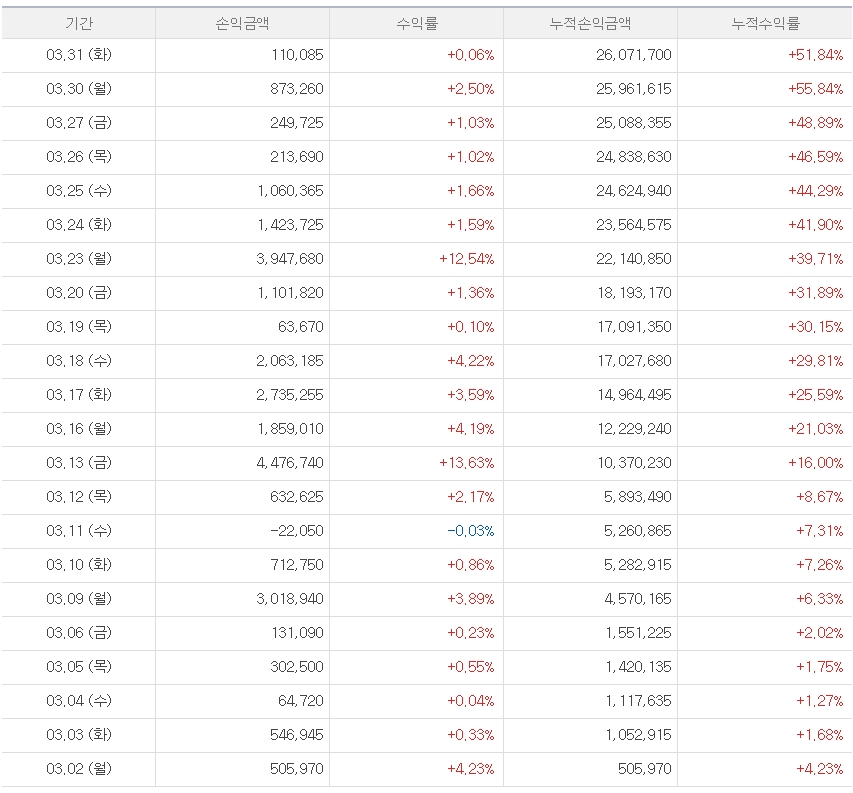Select the negative -22,050 loss amount

tap(296, 531)
